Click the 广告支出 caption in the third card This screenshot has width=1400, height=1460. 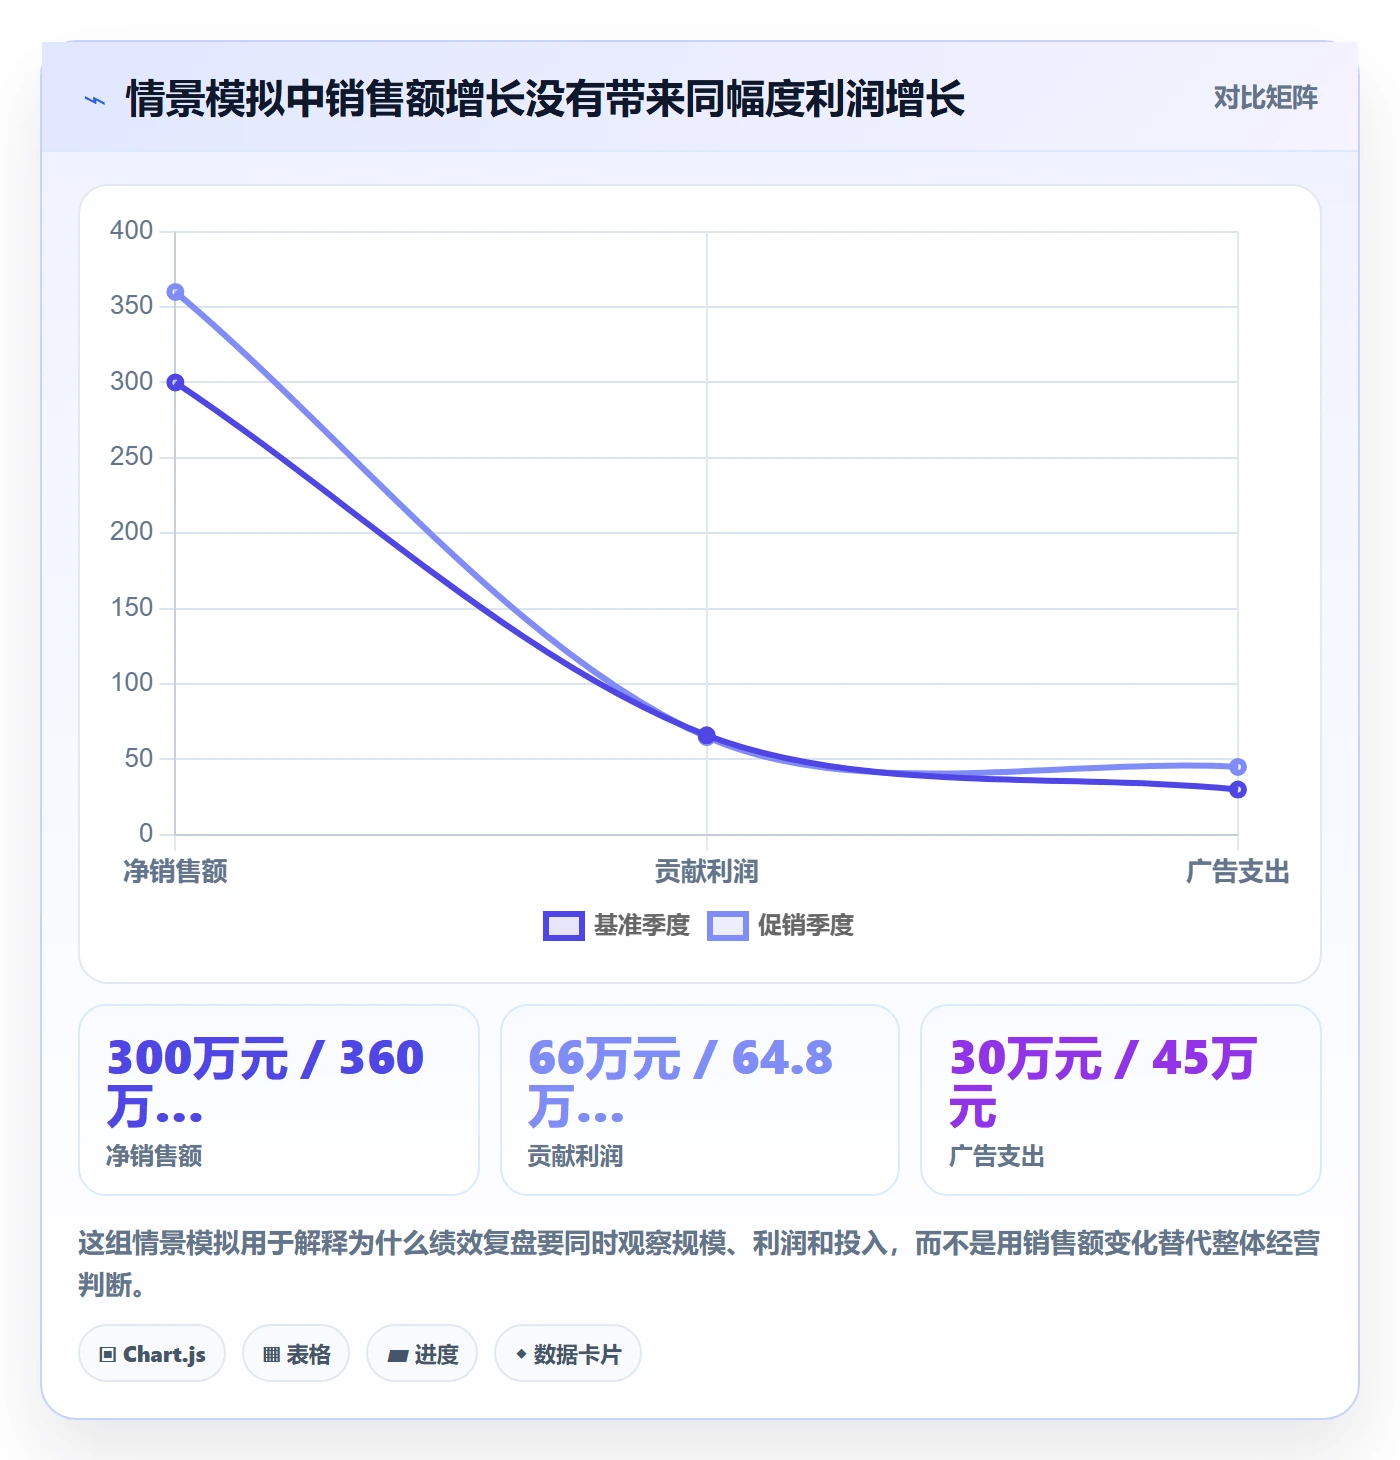click(x=997, y=1157)
